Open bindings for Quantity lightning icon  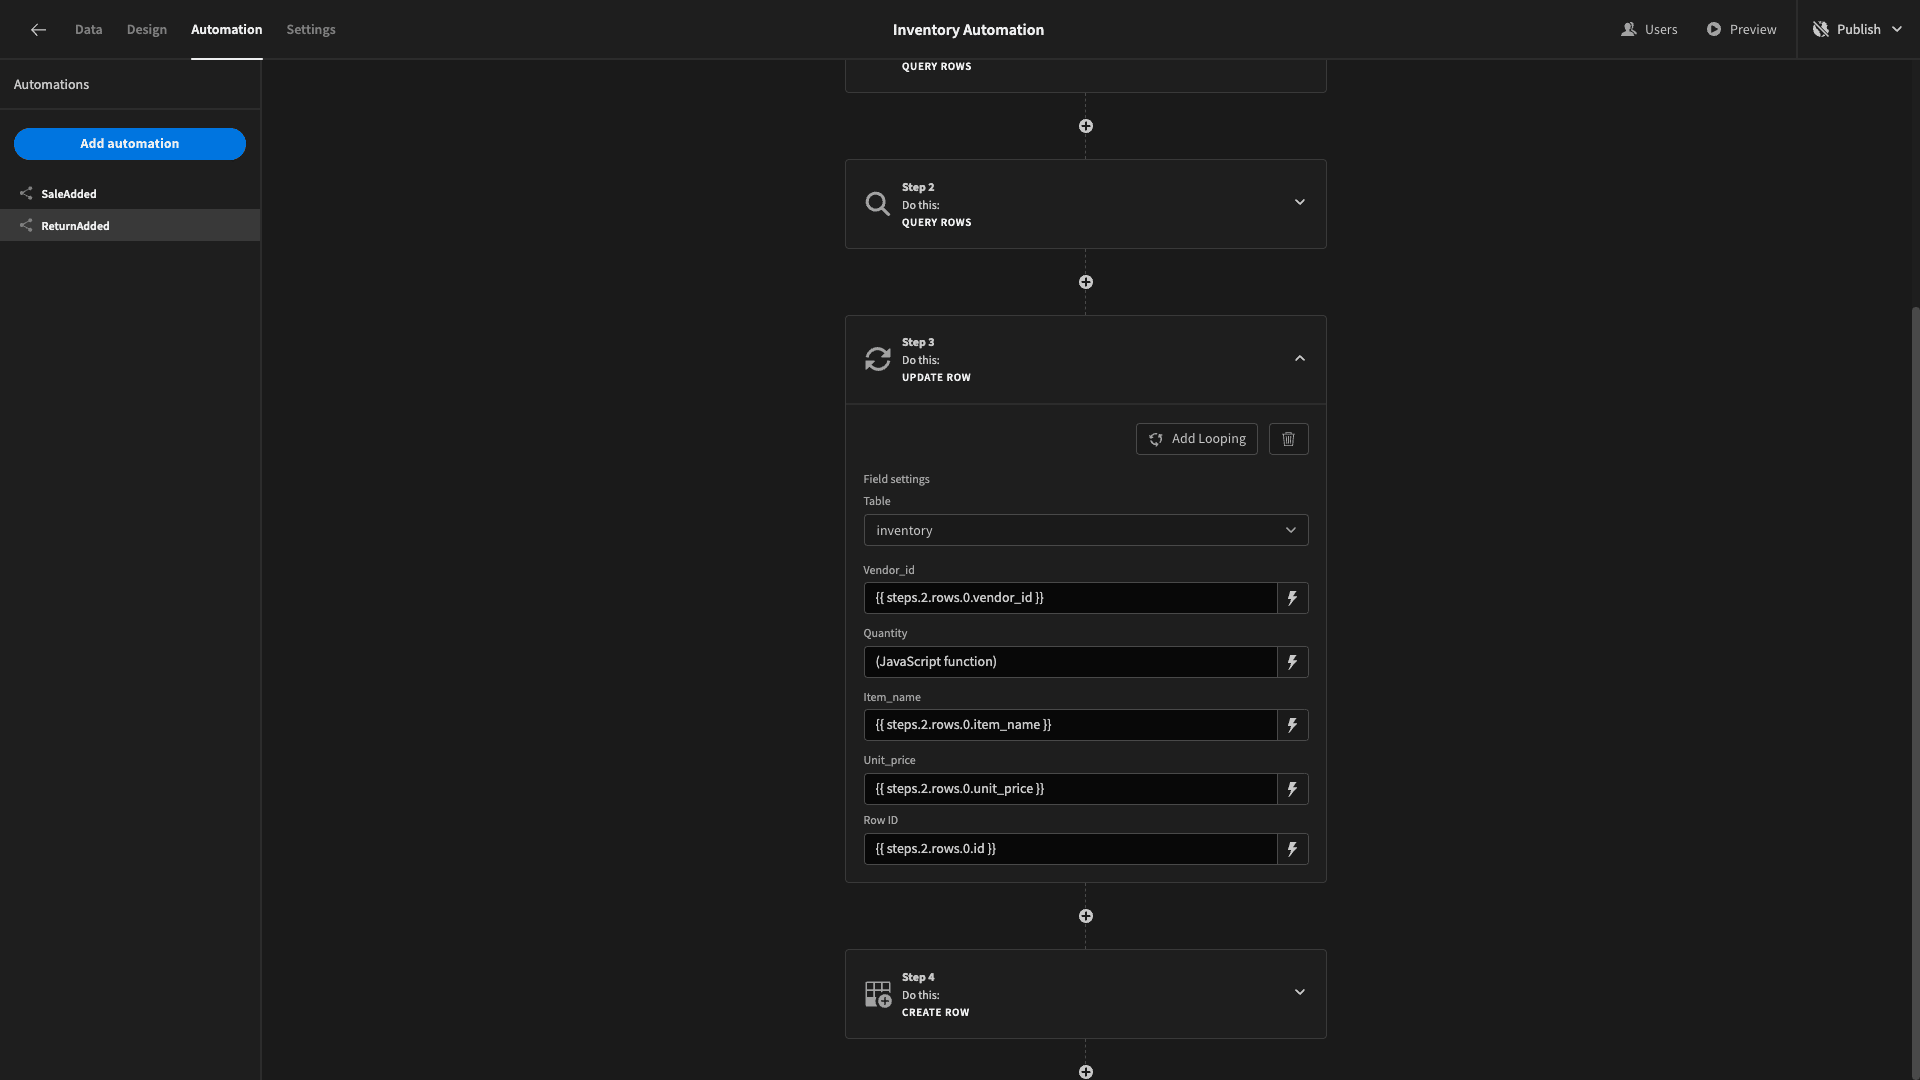pos(1292,662)
